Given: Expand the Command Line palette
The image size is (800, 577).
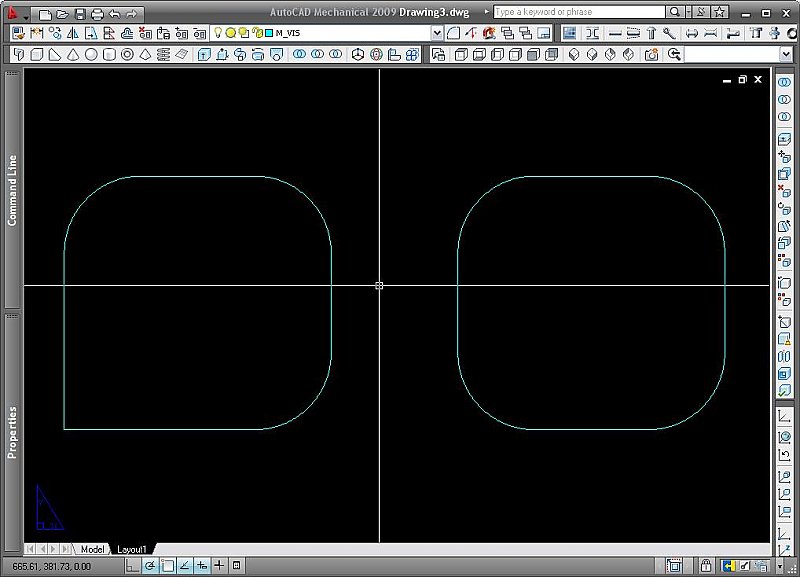Looking at the screenshot, I should tap(12, 190).
